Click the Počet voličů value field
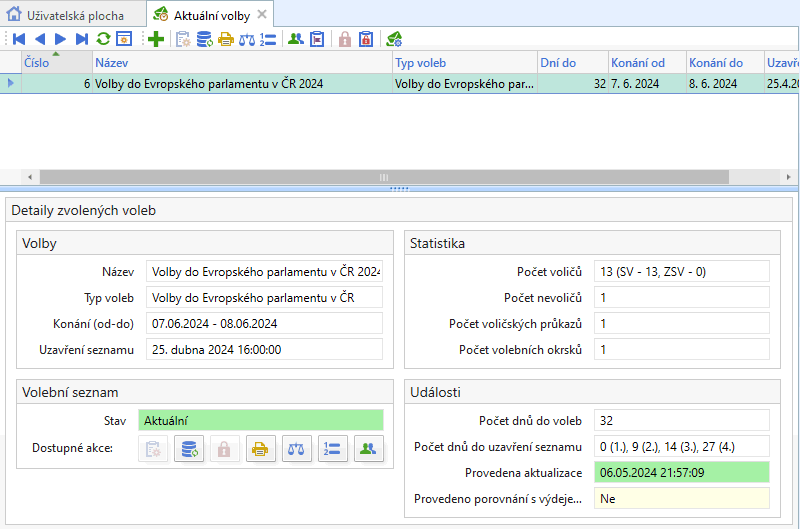This screenshot has width=800, height=529. pos(681,271)
